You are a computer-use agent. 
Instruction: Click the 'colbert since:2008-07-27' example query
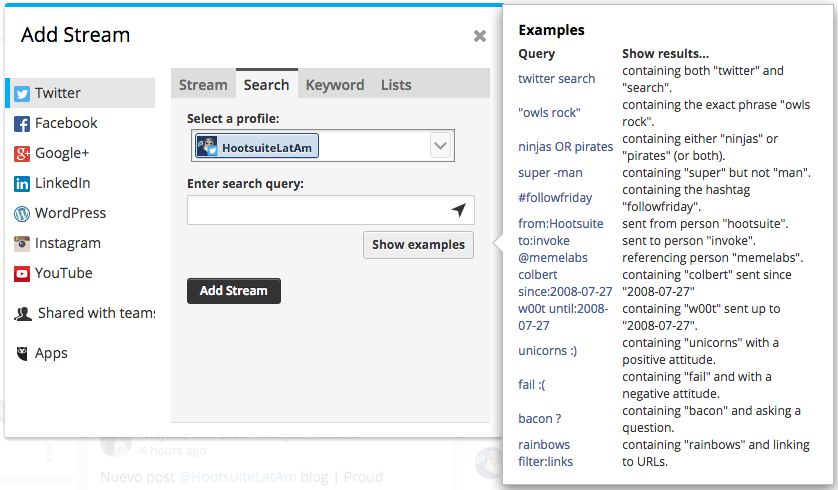pos(565,283)
